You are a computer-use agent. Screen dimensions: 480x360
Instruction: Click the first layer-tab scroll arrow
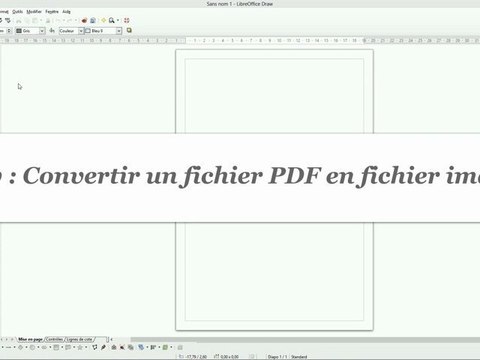[x=2, y=339]
